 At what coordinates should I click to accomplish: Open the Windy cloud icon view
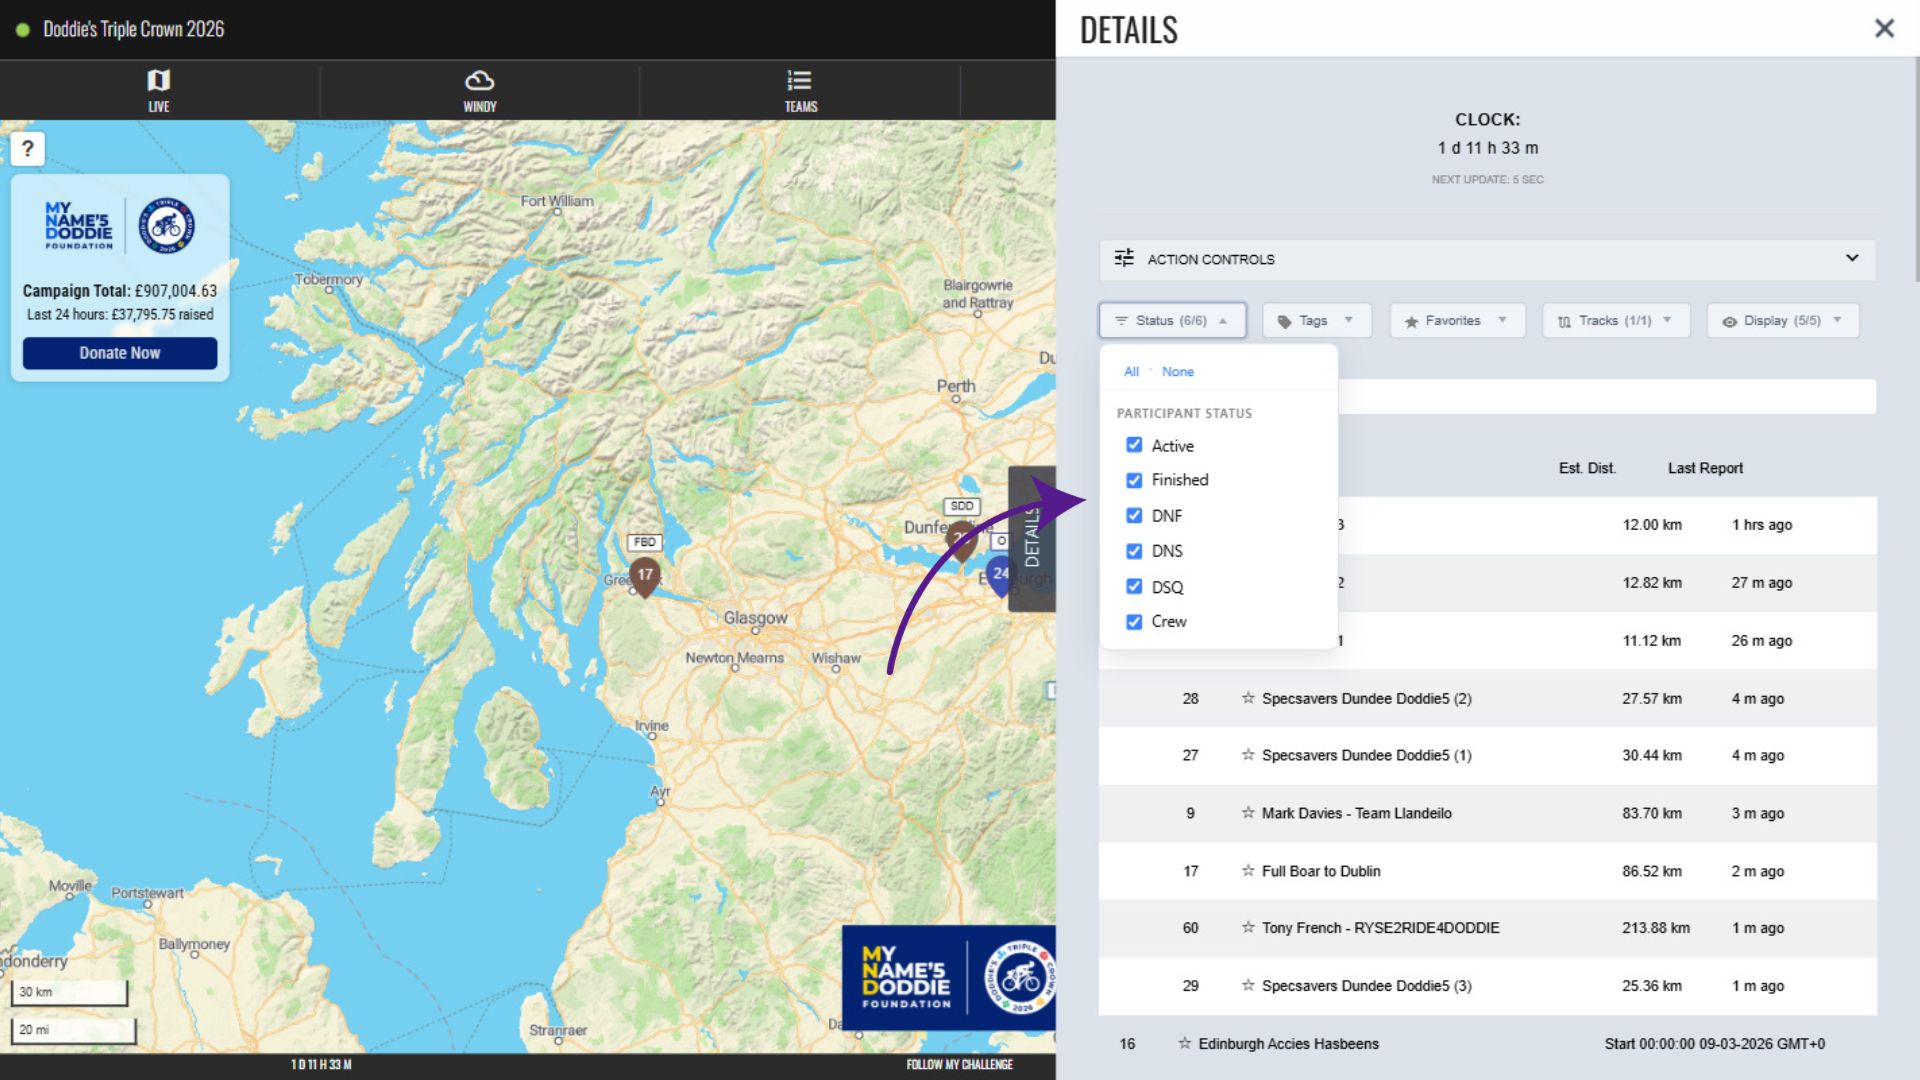tap(479, 90)
